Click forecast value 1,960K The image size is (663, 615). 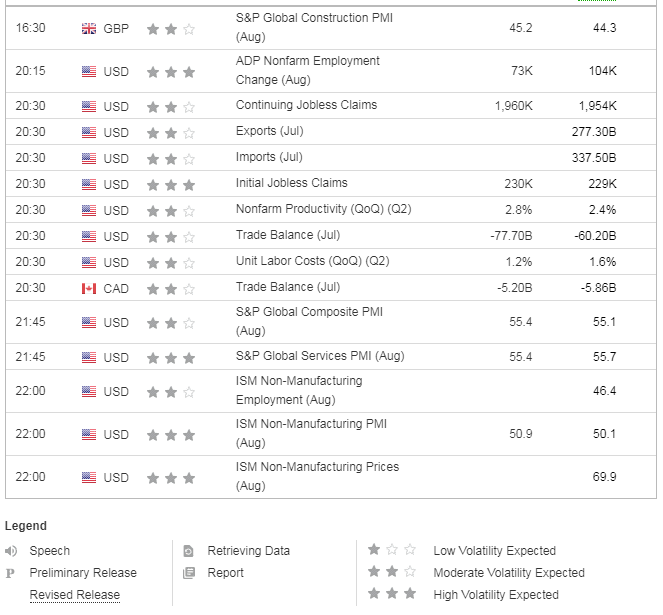pyautogui.click(x=514, y=106)
